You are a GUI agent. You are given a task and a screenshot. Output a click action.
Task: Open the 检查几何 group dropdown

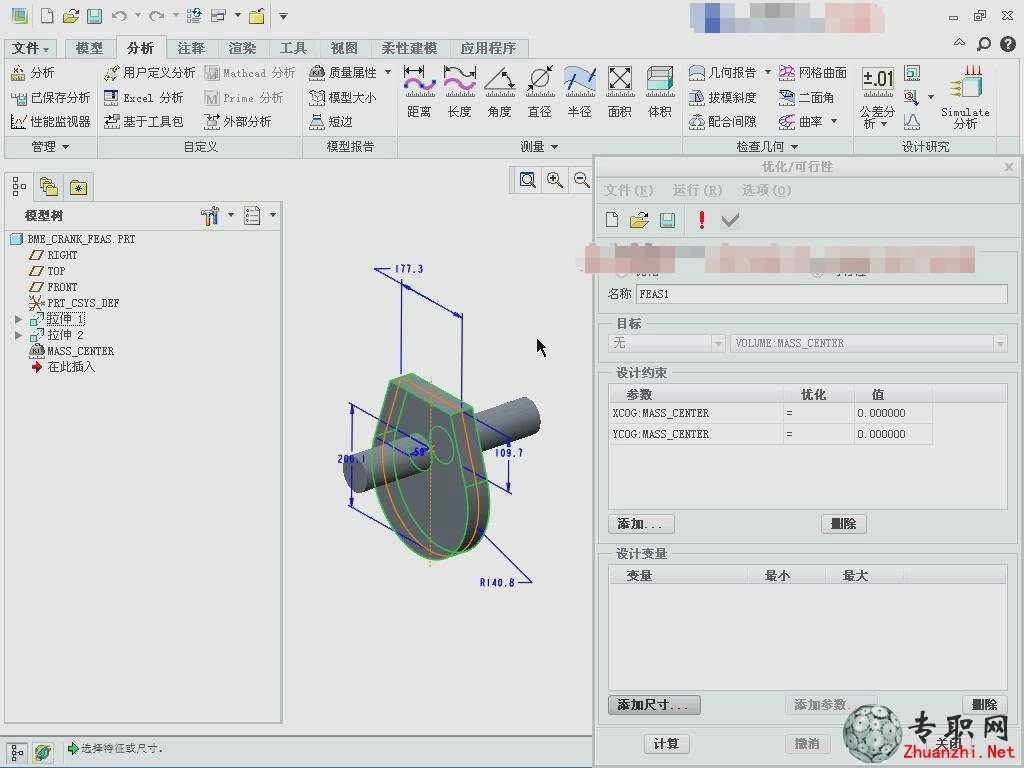point(767,147)
